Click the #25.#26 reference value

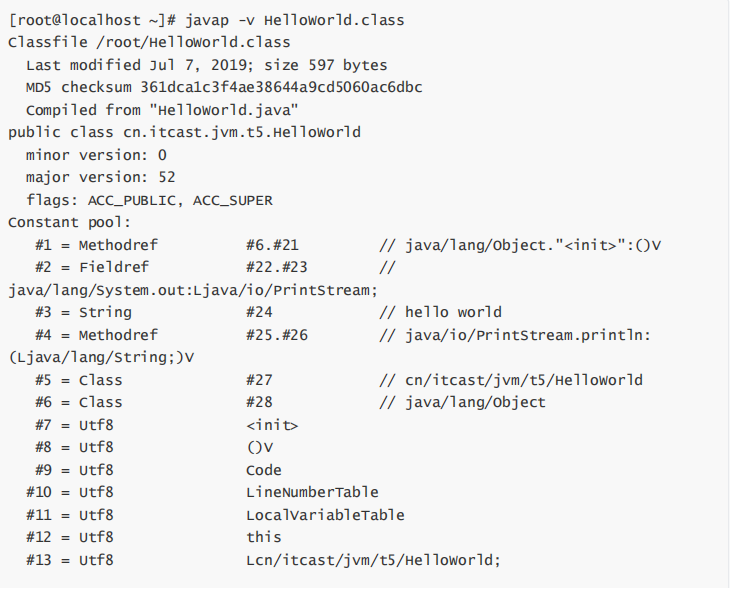point(277,335)
